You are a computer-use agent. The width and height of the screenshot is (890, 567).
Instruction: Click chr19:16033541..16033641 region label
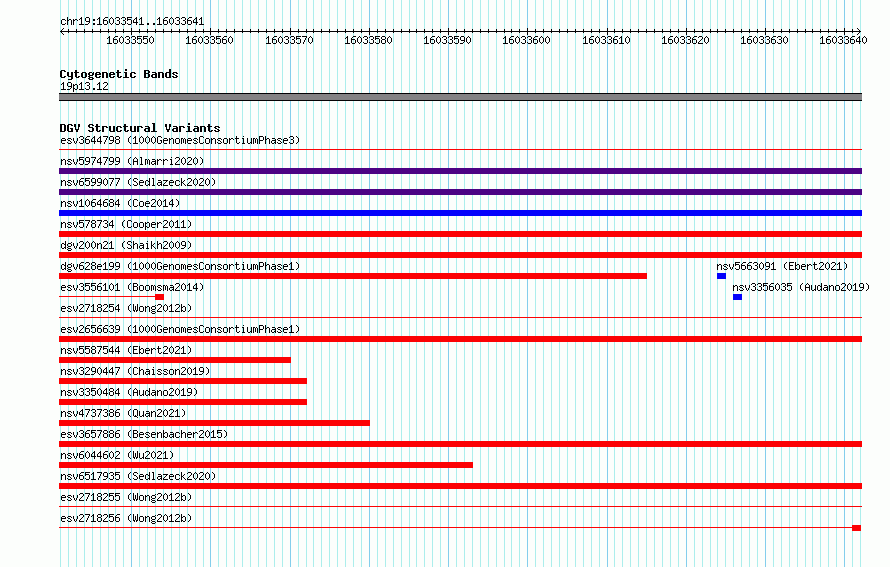(132, 21)
